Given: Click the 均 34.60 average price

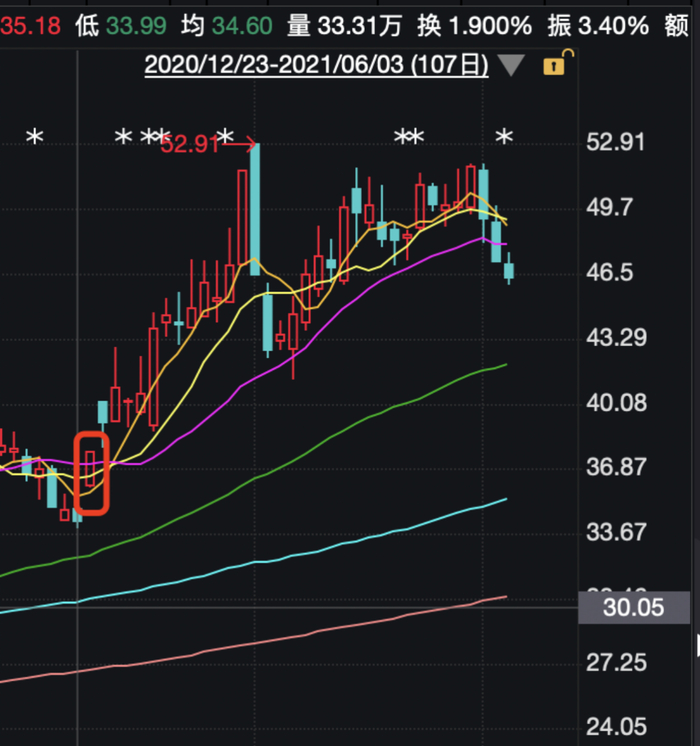Looking at the screenshot, I should [227, 26].
